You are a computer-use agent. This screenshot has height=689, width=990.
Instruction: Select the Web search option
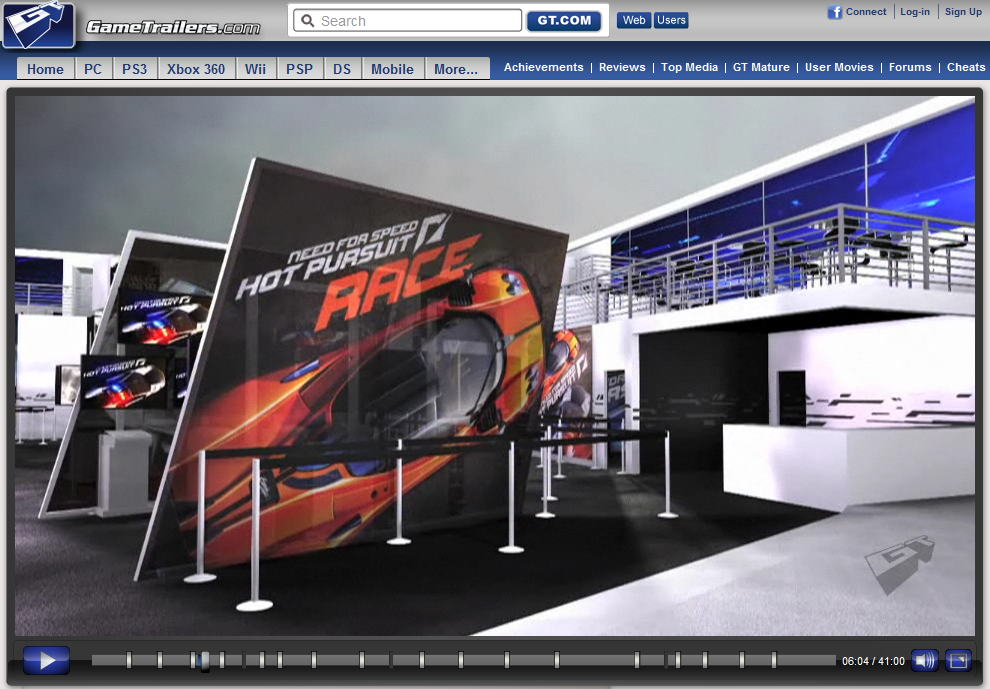click(634, 20)
